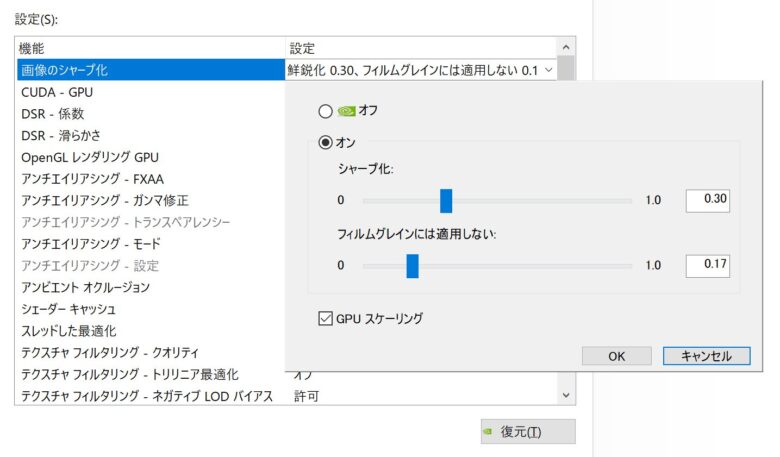Screen dimensions: 780x457
Task: Select the OpenGL レンダリング GPU row
Action: (151, 157)
